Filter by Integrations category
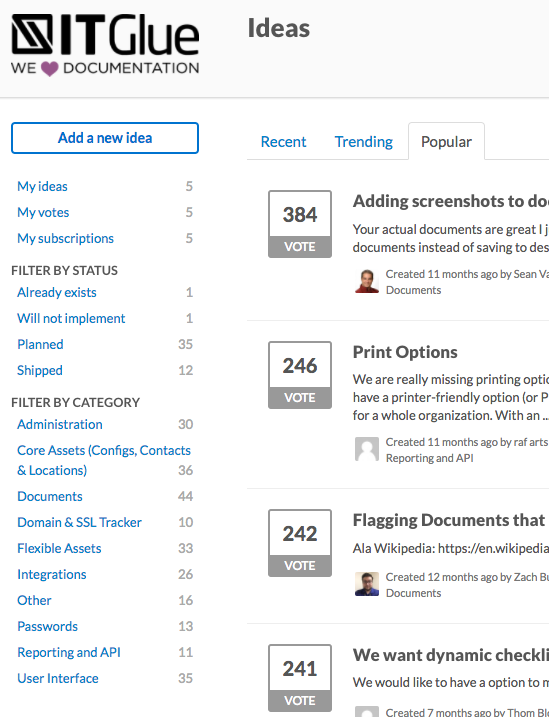 (x=52, y=574)
